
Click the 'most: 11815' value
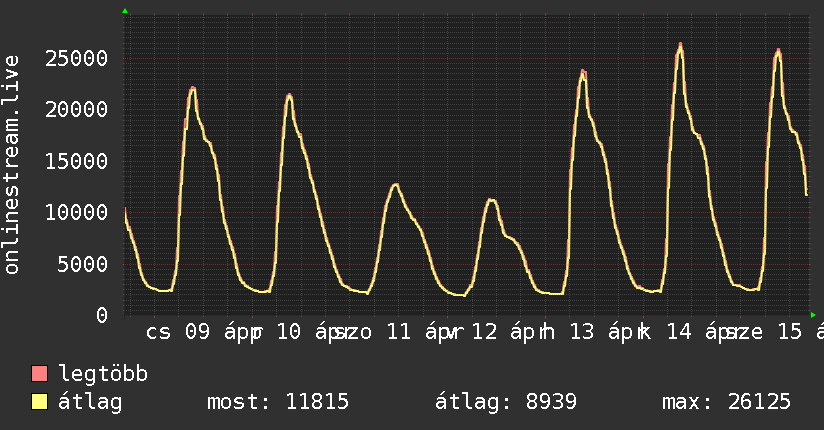[278, 402]
